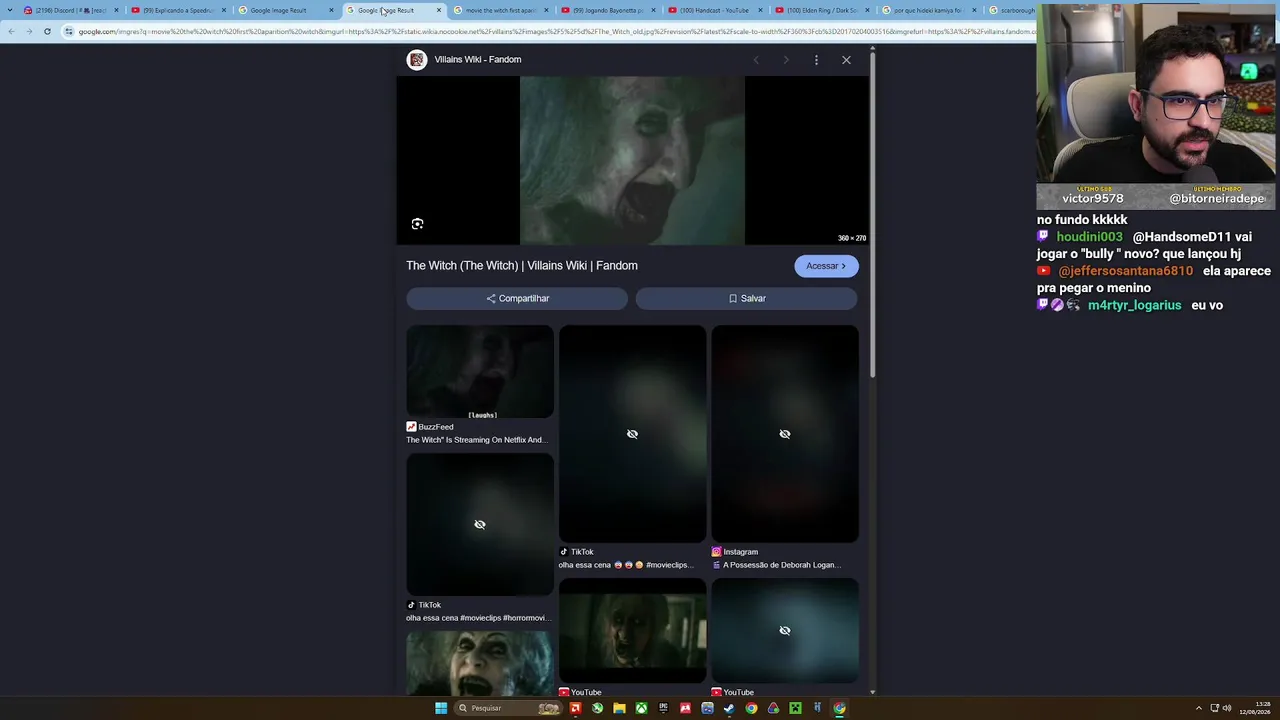Open Epic Games launcher from taskbar
The image size is (1280, 720).
663,708
